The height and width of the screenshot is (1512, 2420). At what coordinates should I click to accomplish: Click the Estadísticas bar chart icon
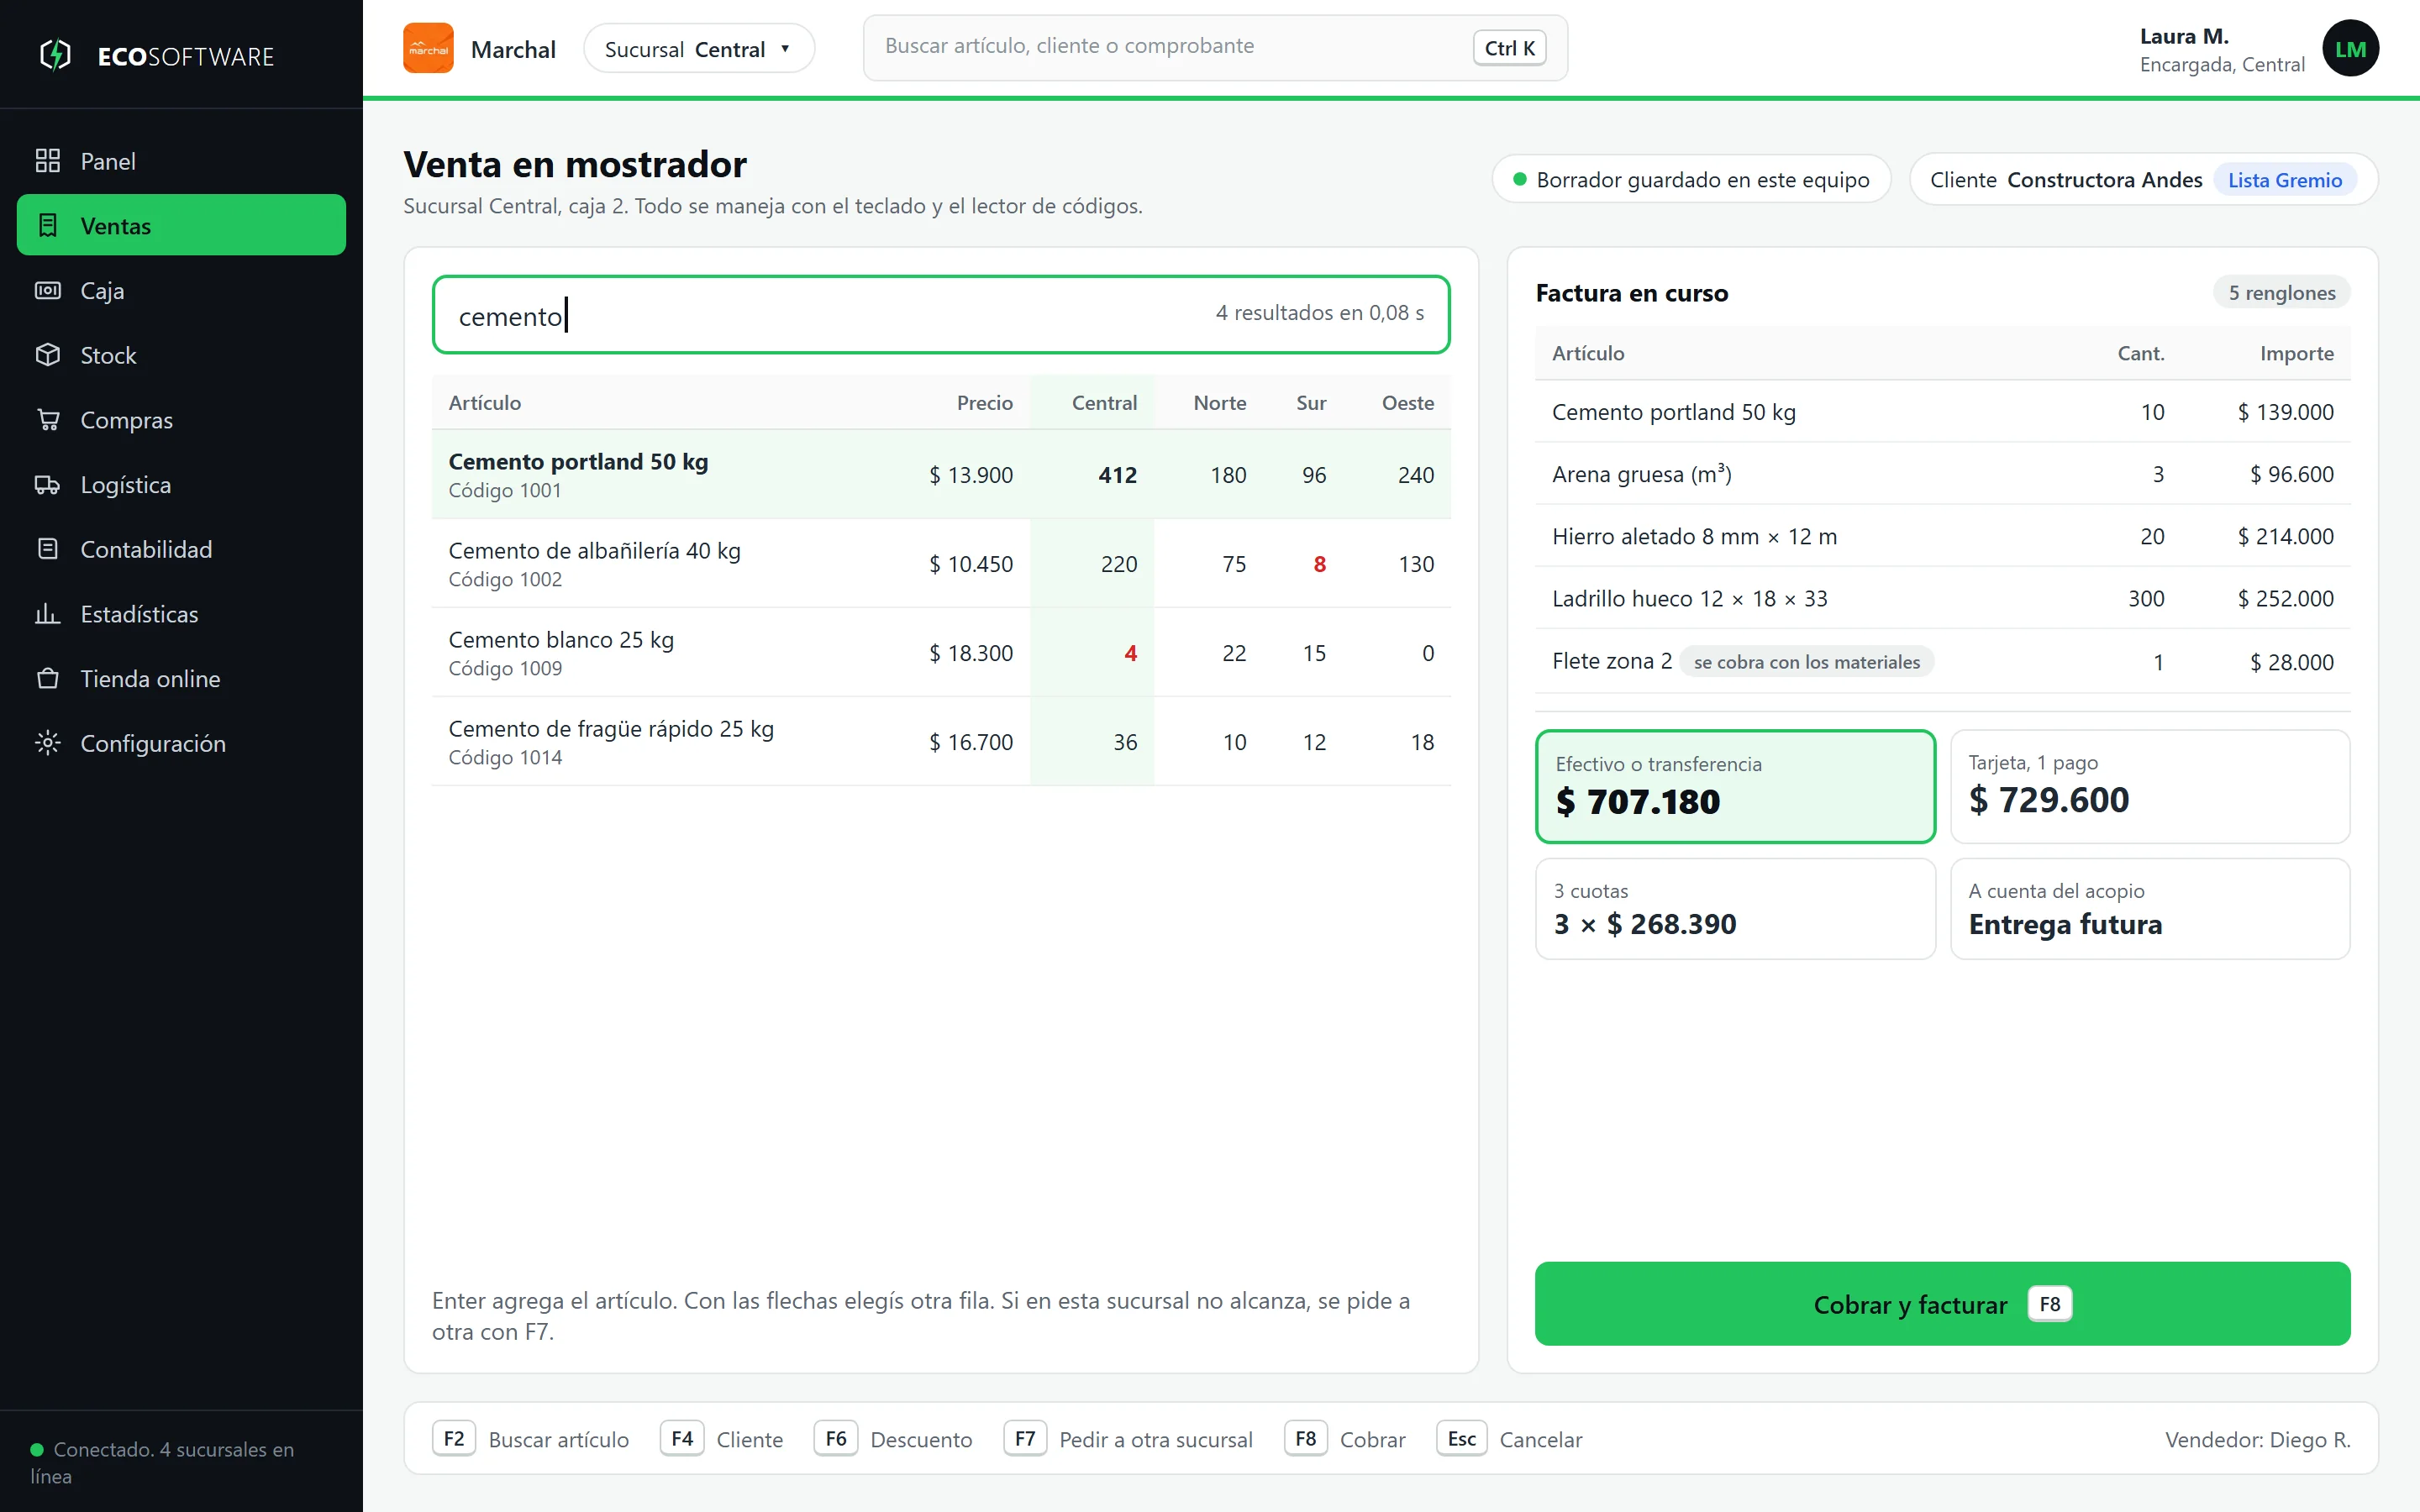click(x=48, y=613)
